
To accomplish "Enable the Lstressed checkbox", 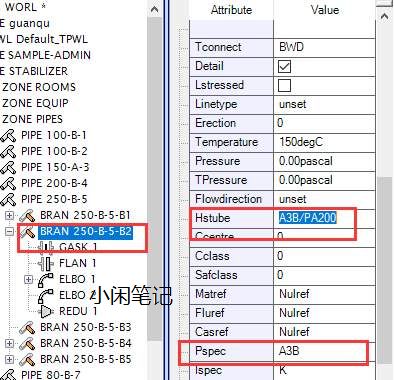I will click(x=284, y=85).
